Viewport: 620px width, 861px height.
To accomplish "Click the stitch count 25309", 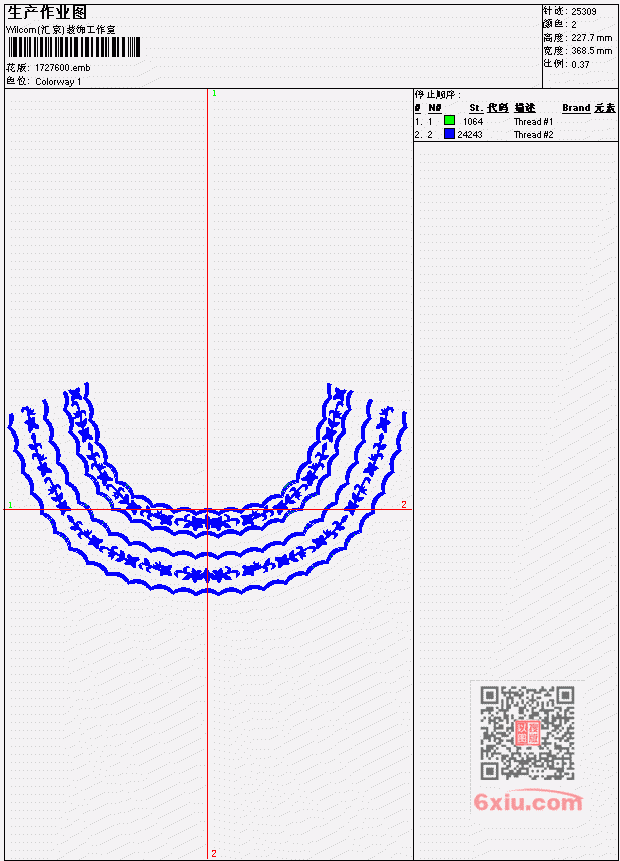I will 584,11.
